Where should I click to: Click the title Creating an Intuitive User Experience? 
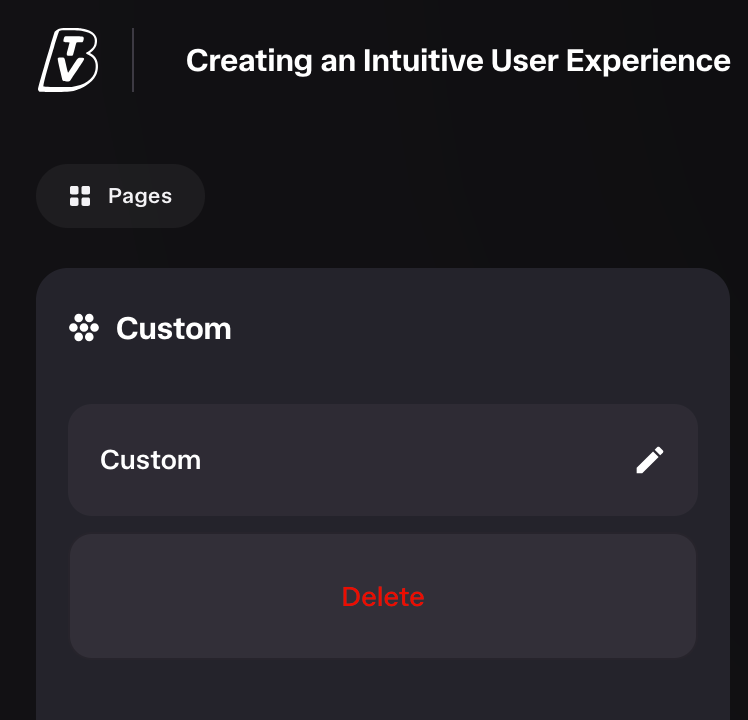click(x=458, y=61)
